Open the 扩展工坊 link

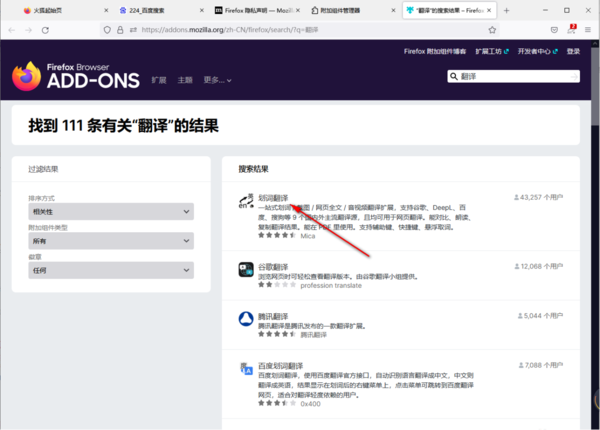click(x=492, y=51)
